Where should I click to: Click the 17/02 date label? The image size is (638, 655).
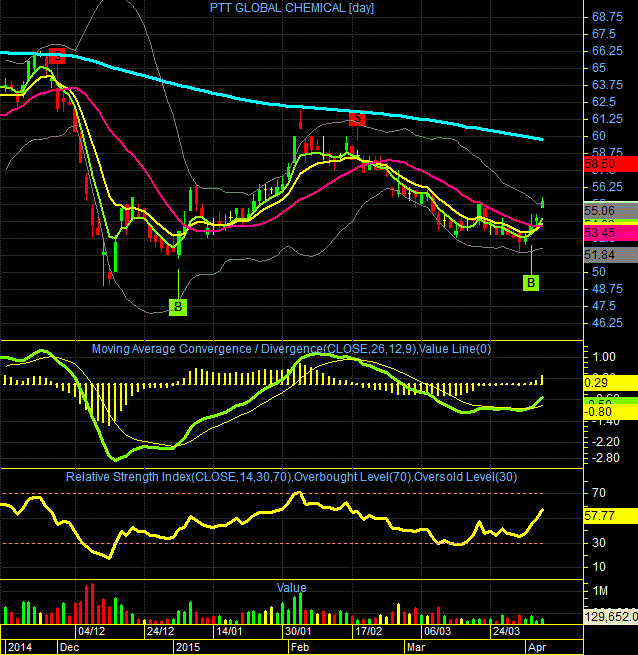pos(369,631)
